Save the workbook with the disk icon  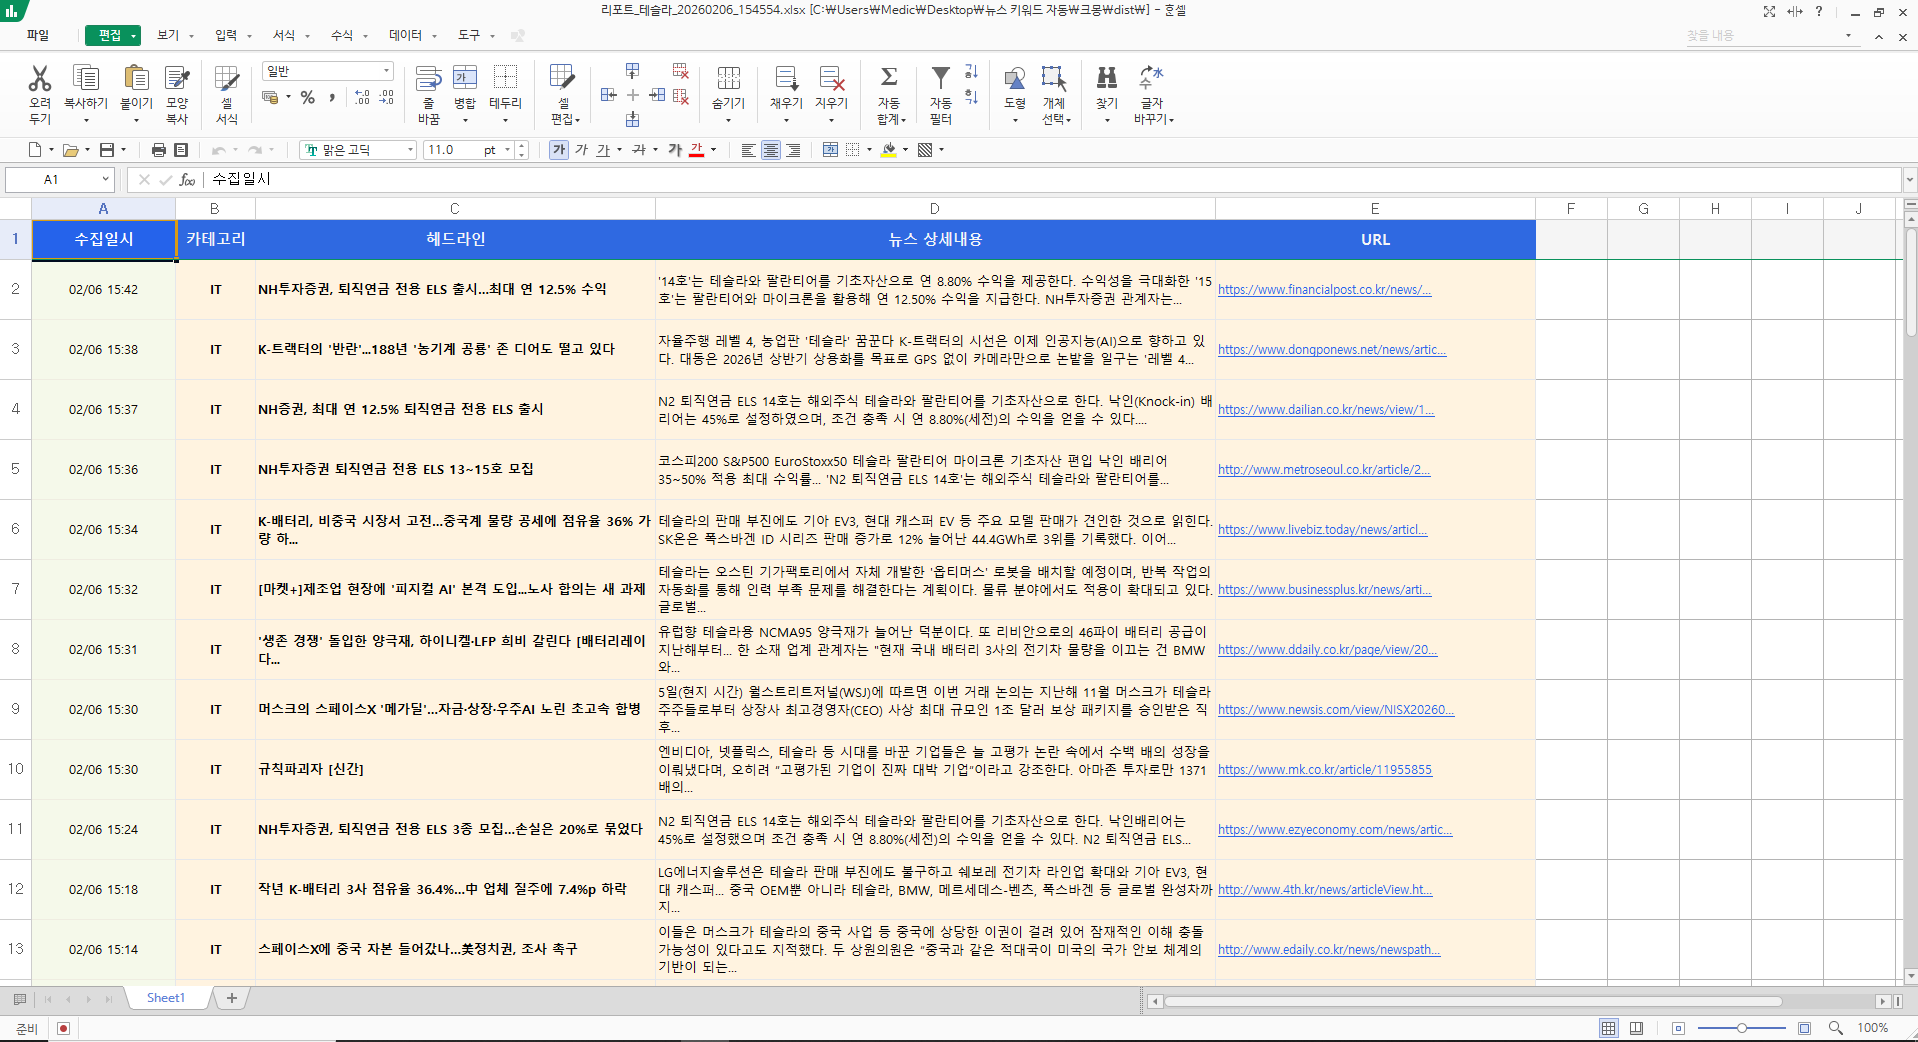(x=107, y=150)
